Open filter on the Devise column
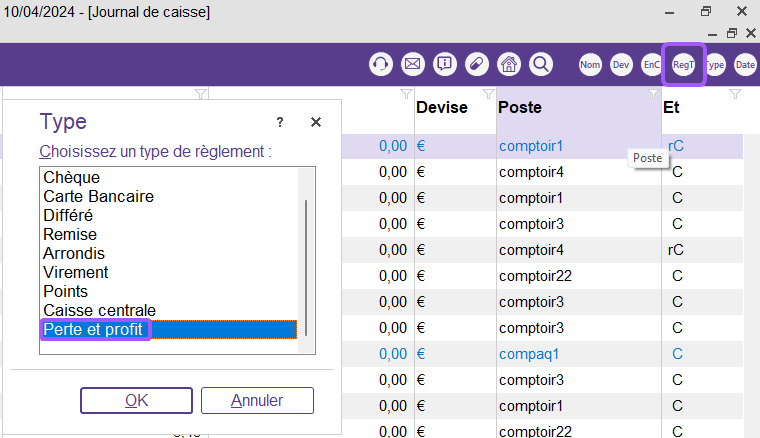Viewport: 760px width, 438px height. [487, 94]
